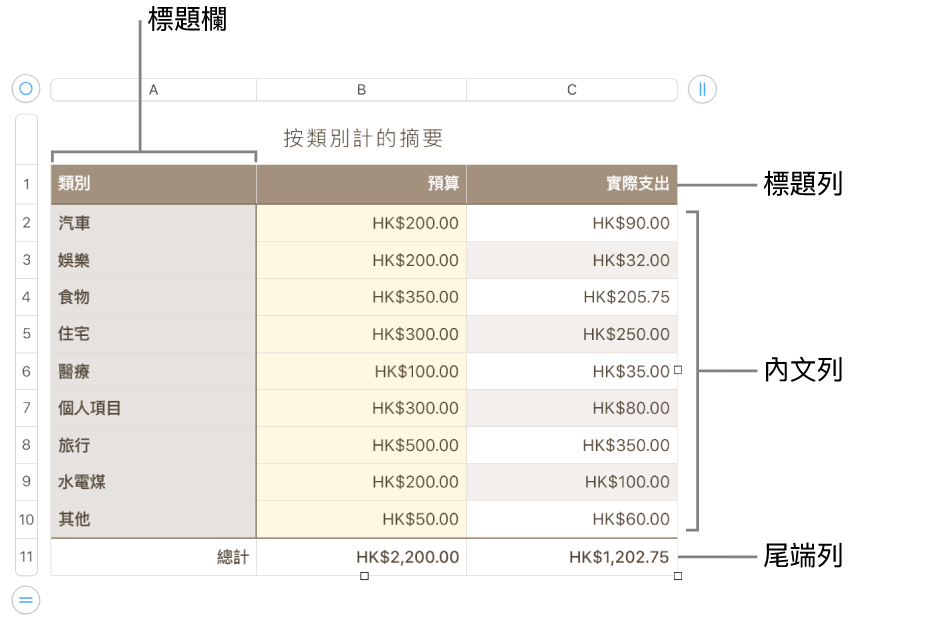Click budget cell HK$500.00

tap(362, 445)
